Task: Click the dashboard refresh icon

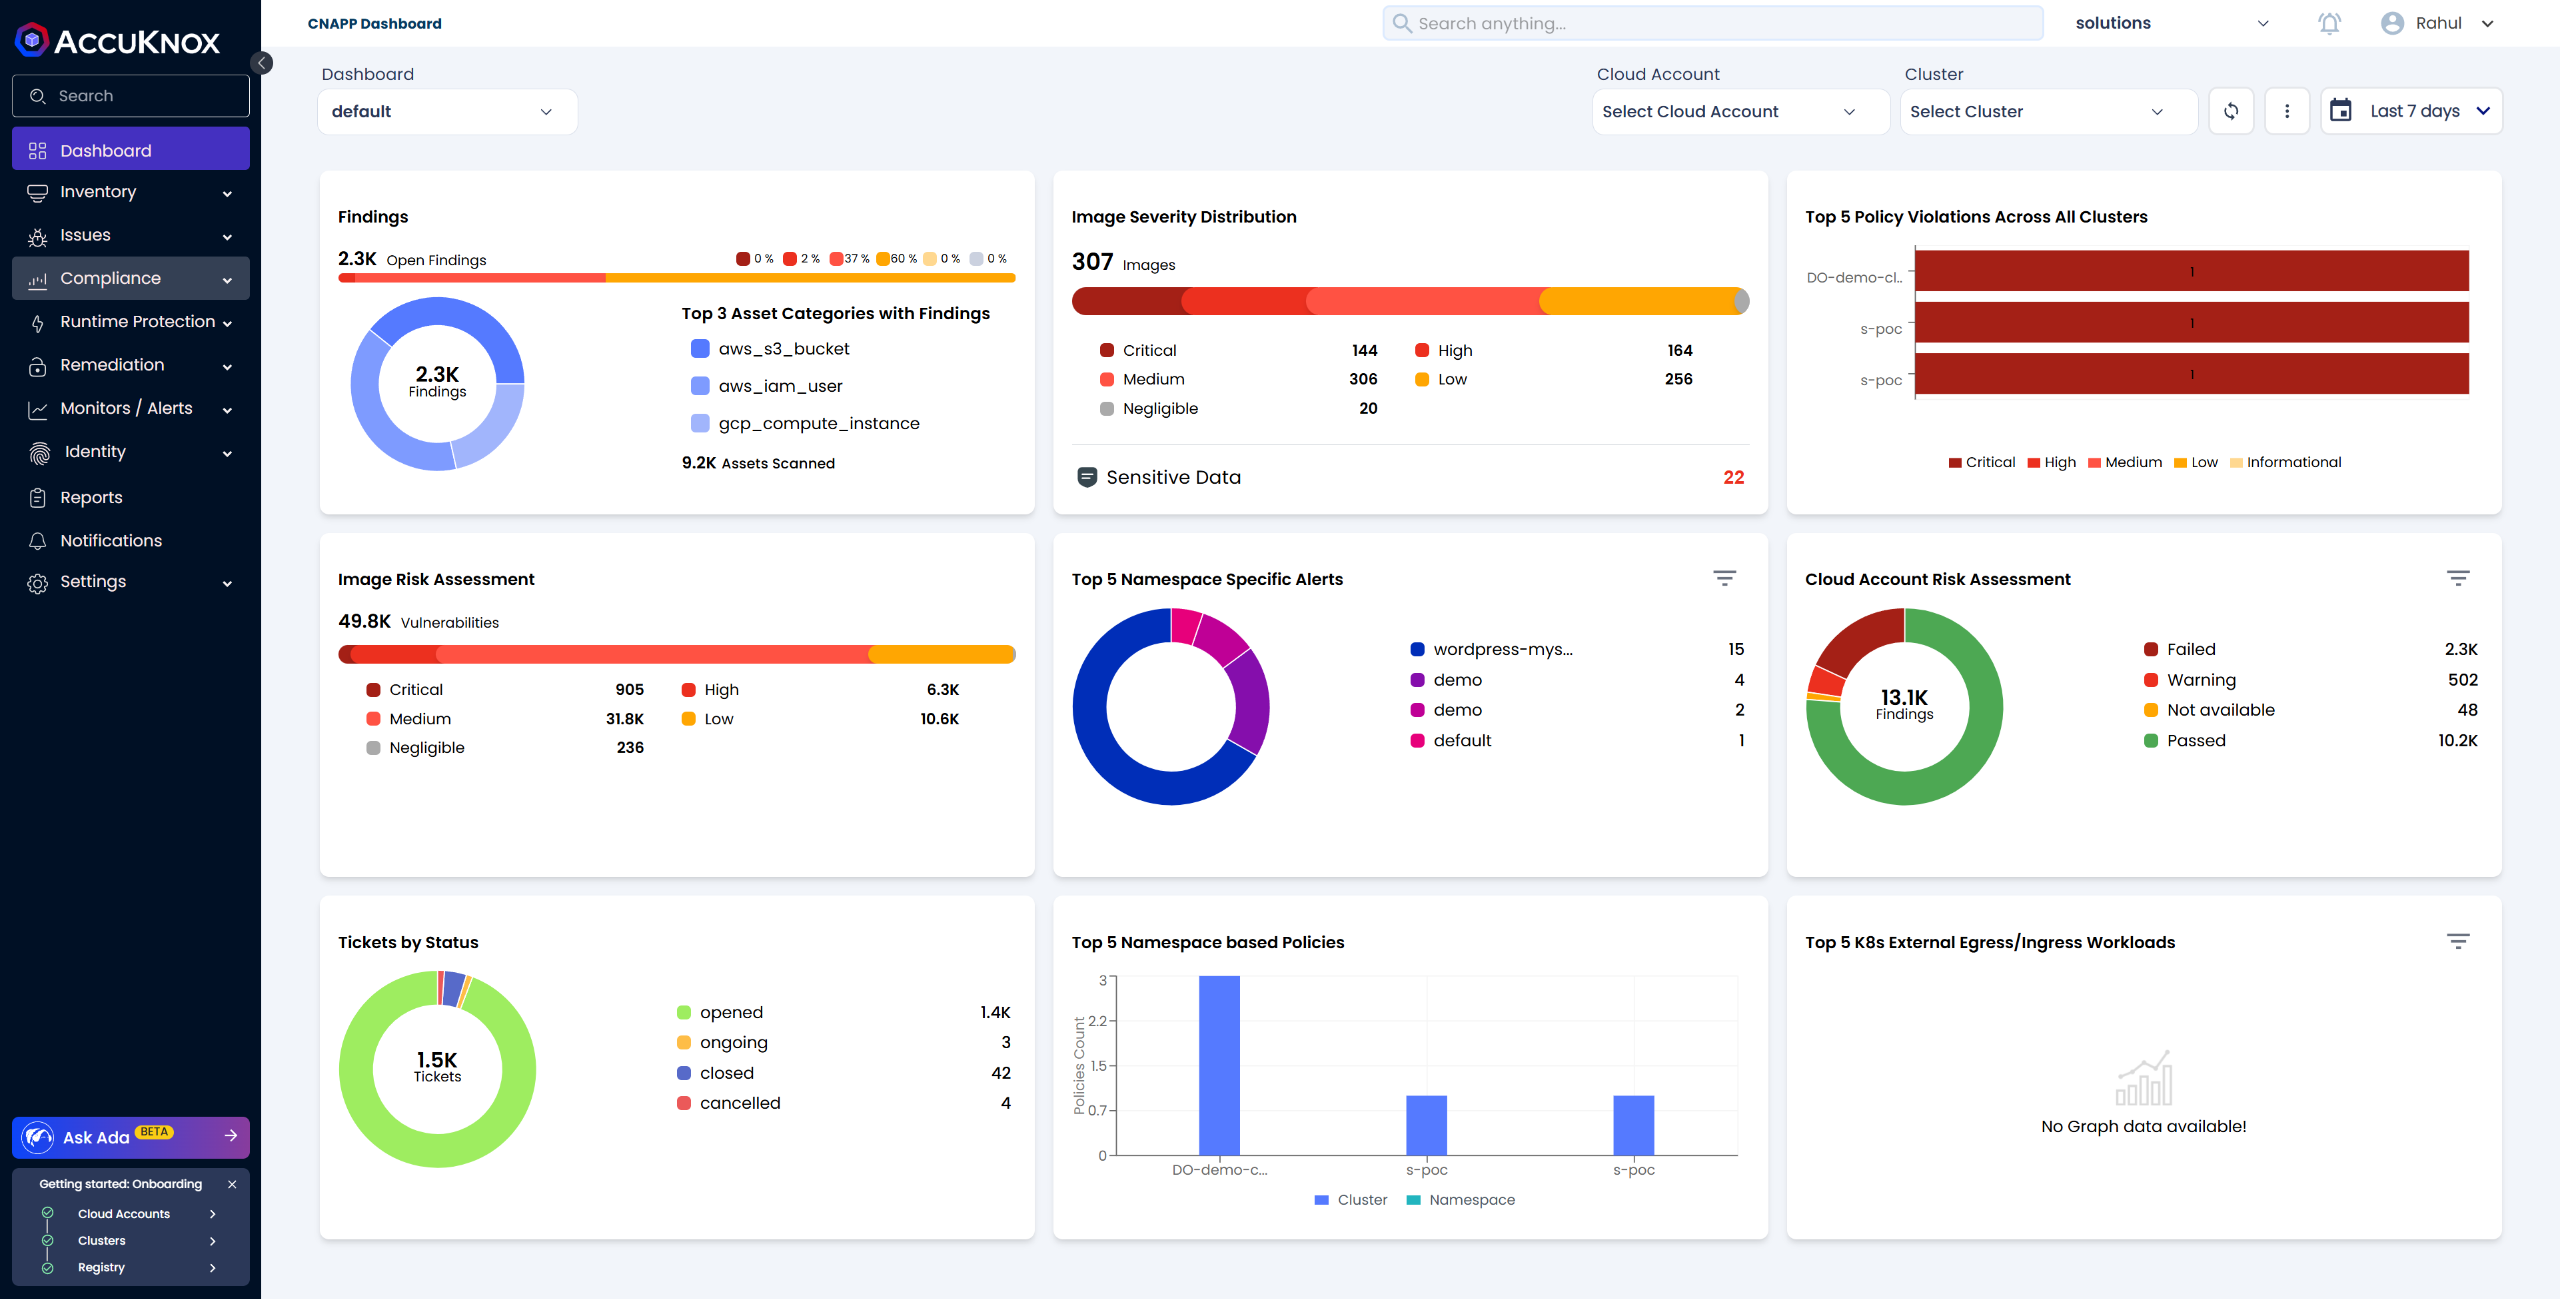Action: click(x=2231, y=111)
